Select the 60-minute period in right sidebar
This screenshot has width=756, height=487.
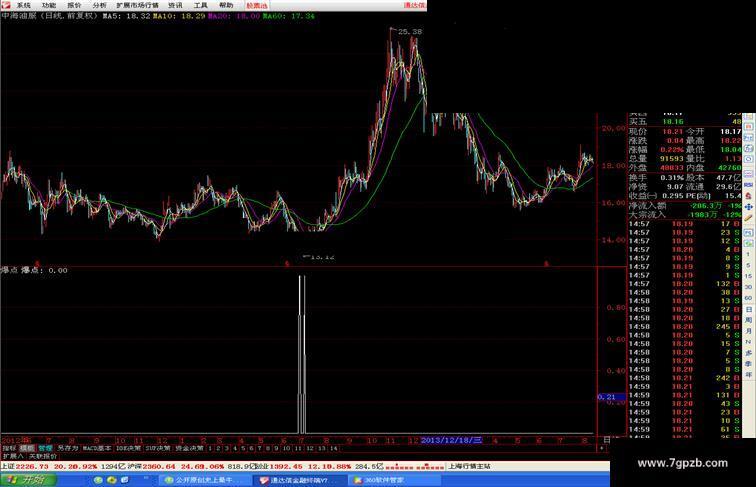click(748, 298)
